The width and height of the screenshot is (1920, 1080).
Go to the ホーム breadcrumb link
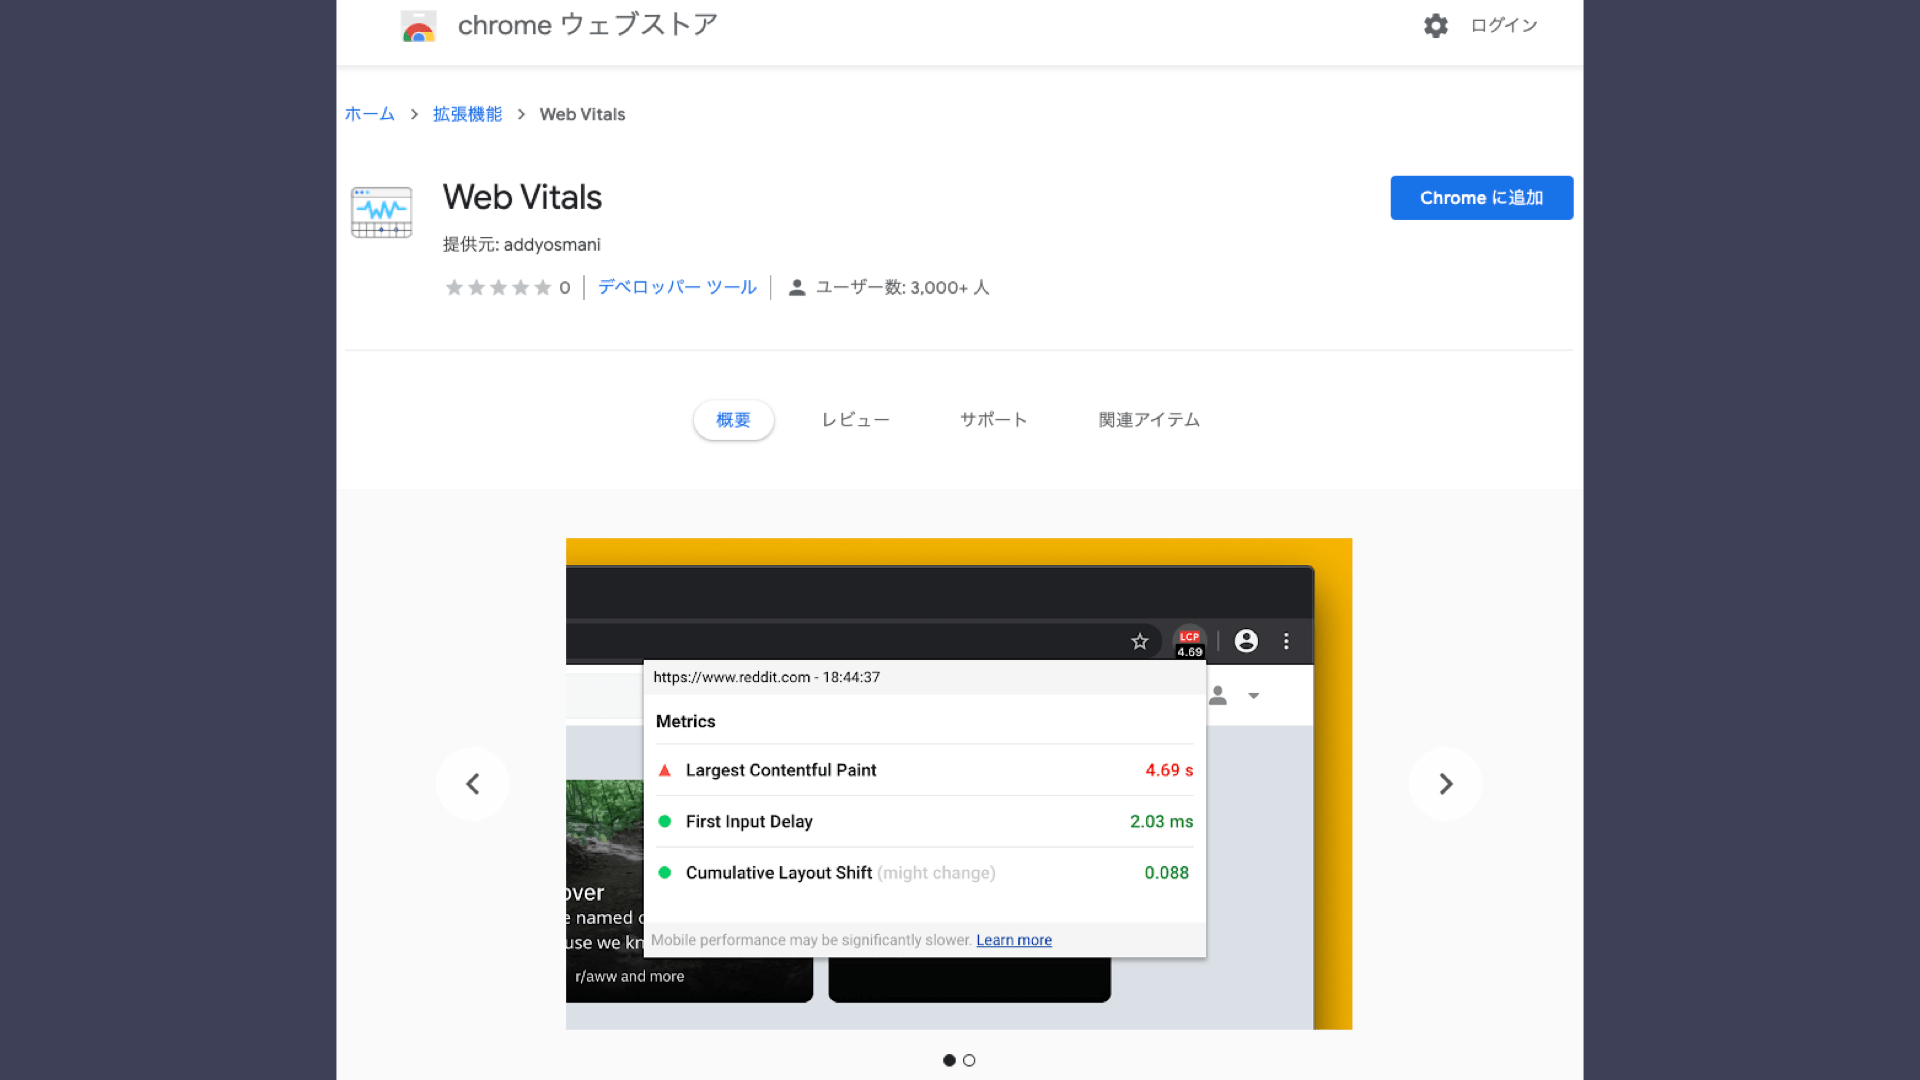pyautogui.click(x=370, y=114)
